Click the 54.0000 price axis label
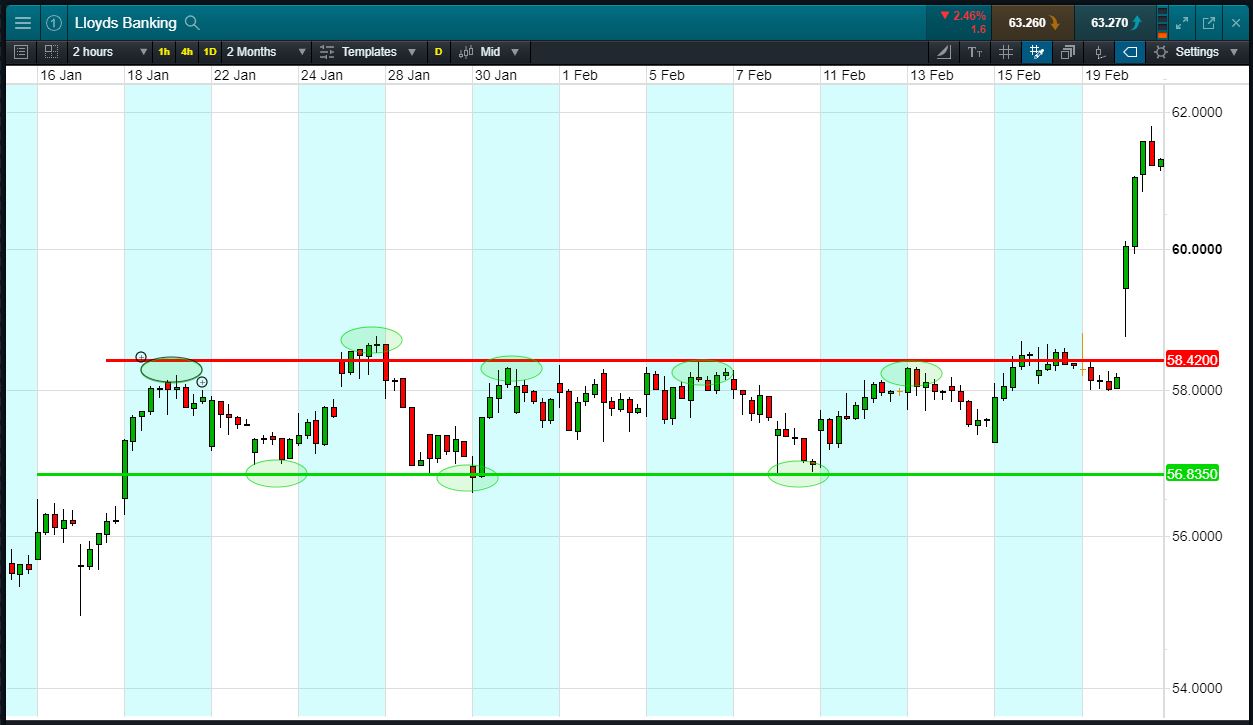The height and width of the screenshot is (725, 1253). pos(1197,689)
